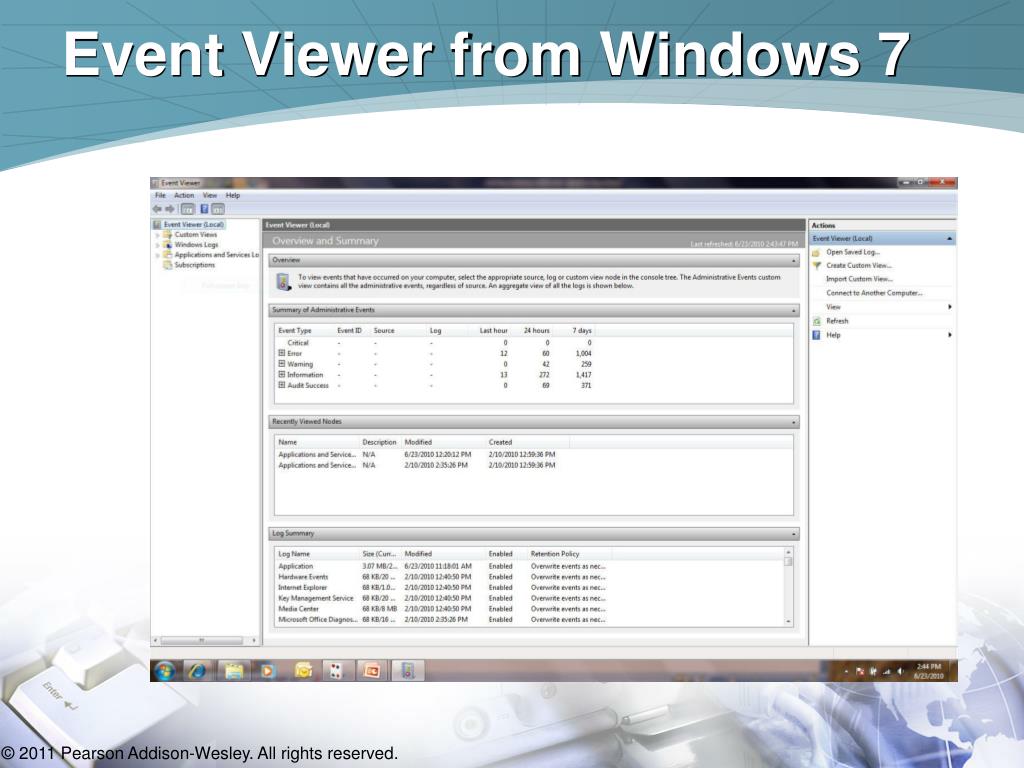Screen dimensions: 1024x768
Task: Click the Overview info icon beside description
Action: tap(283, 281)
